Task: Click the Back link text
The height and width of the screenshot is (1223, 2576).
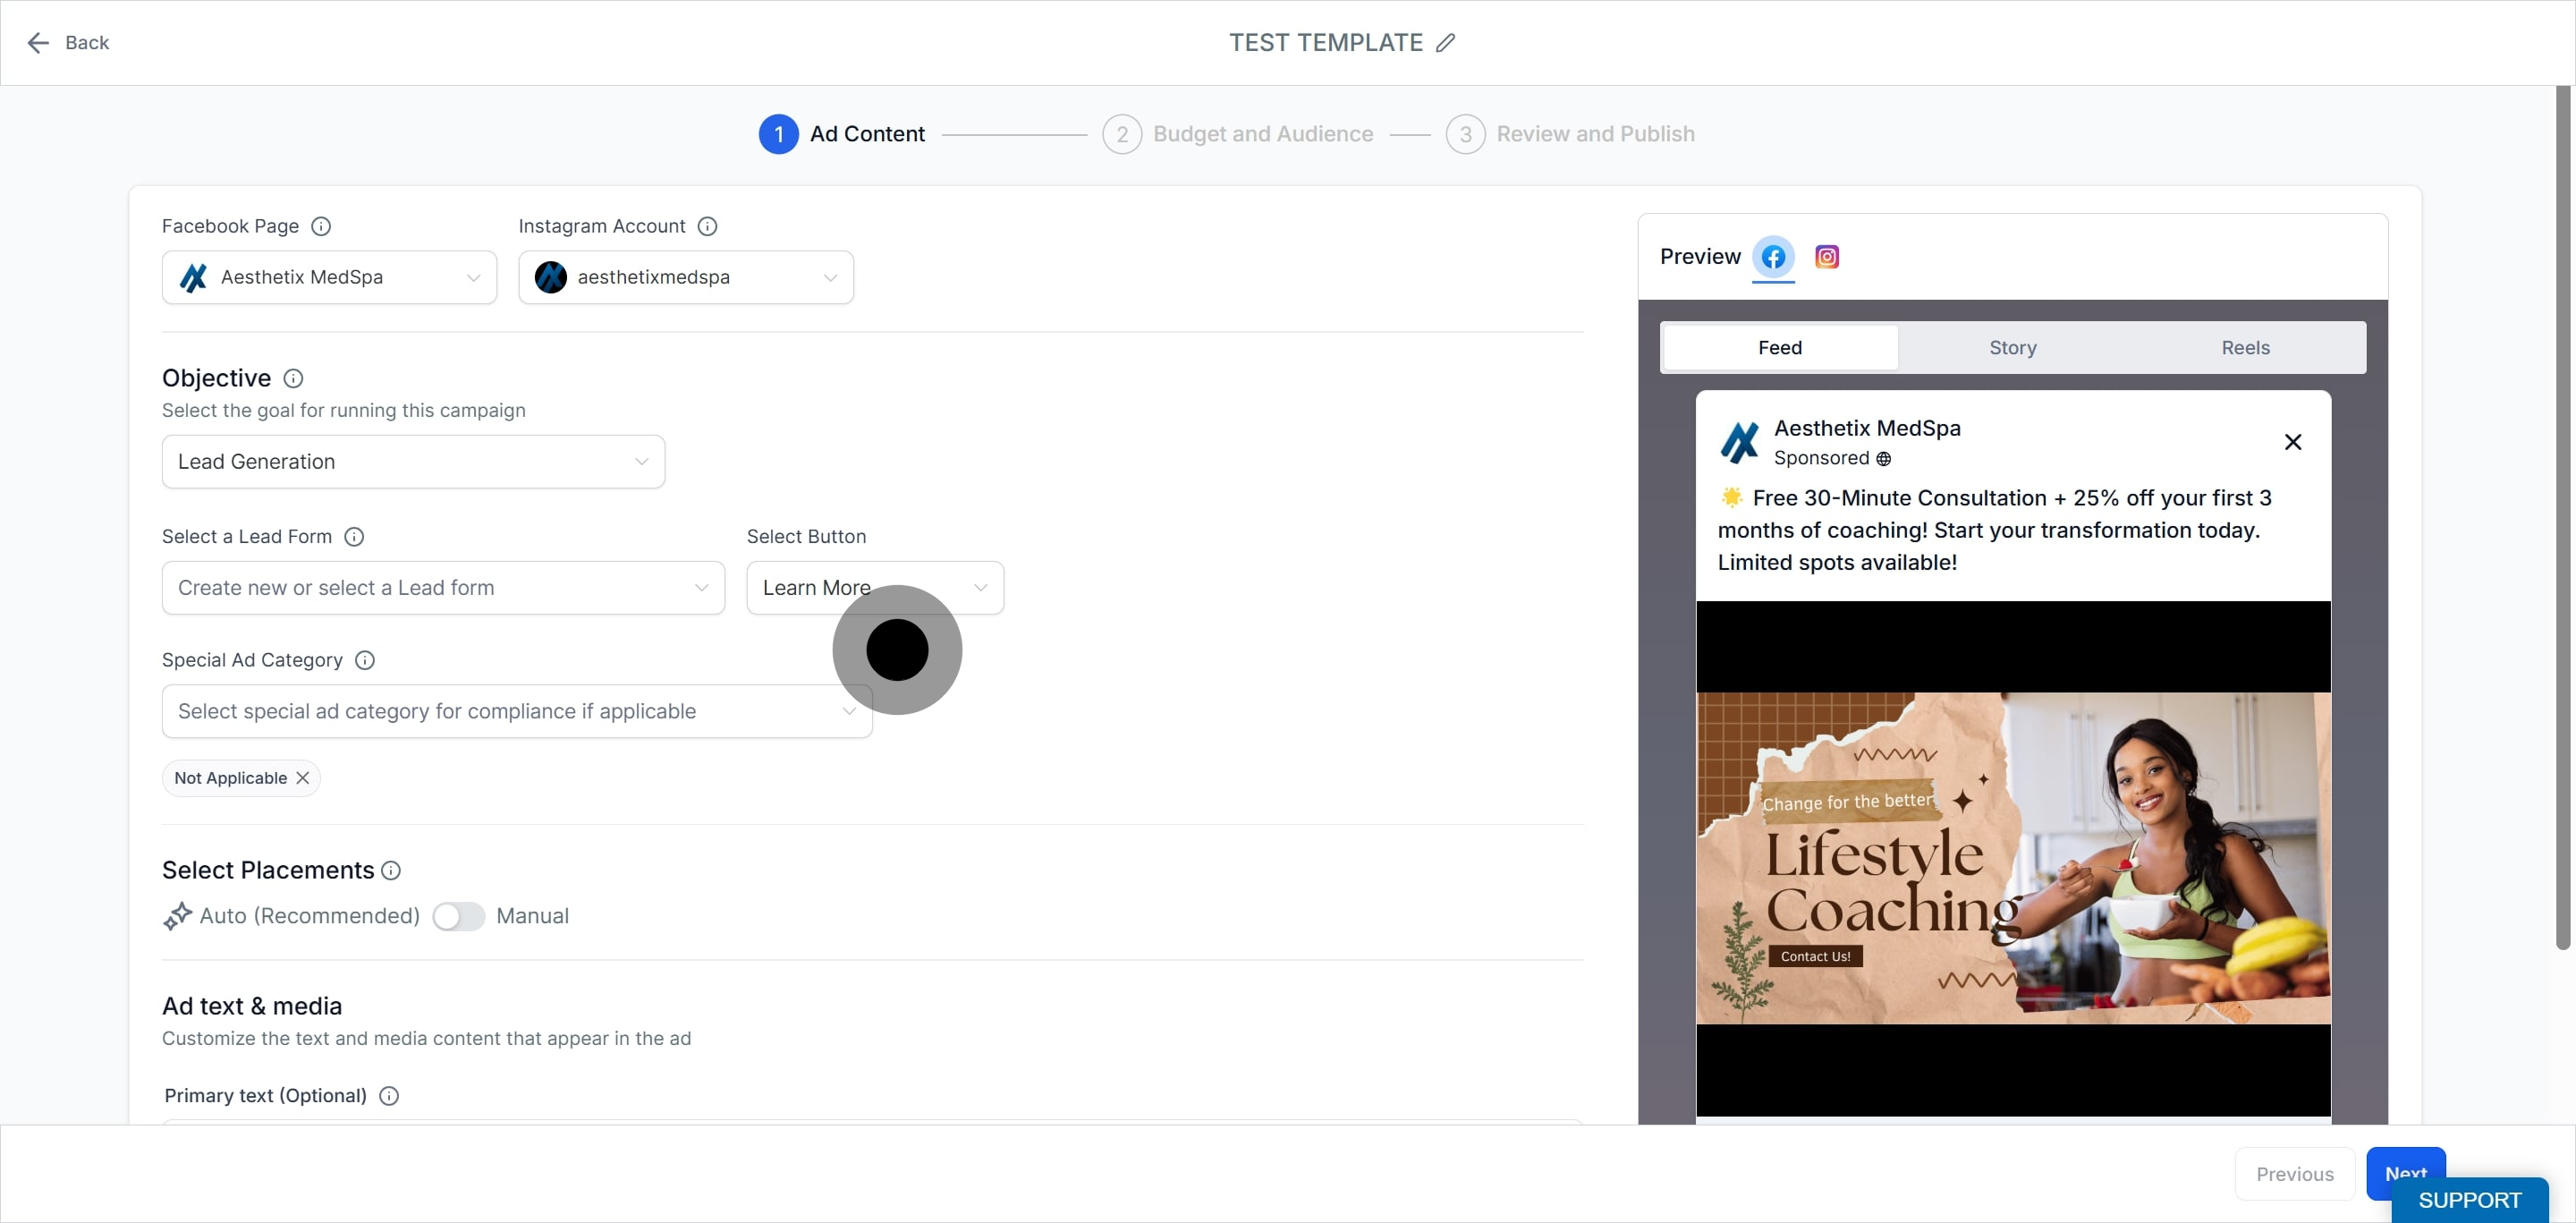Action: (x=87, y=42)
